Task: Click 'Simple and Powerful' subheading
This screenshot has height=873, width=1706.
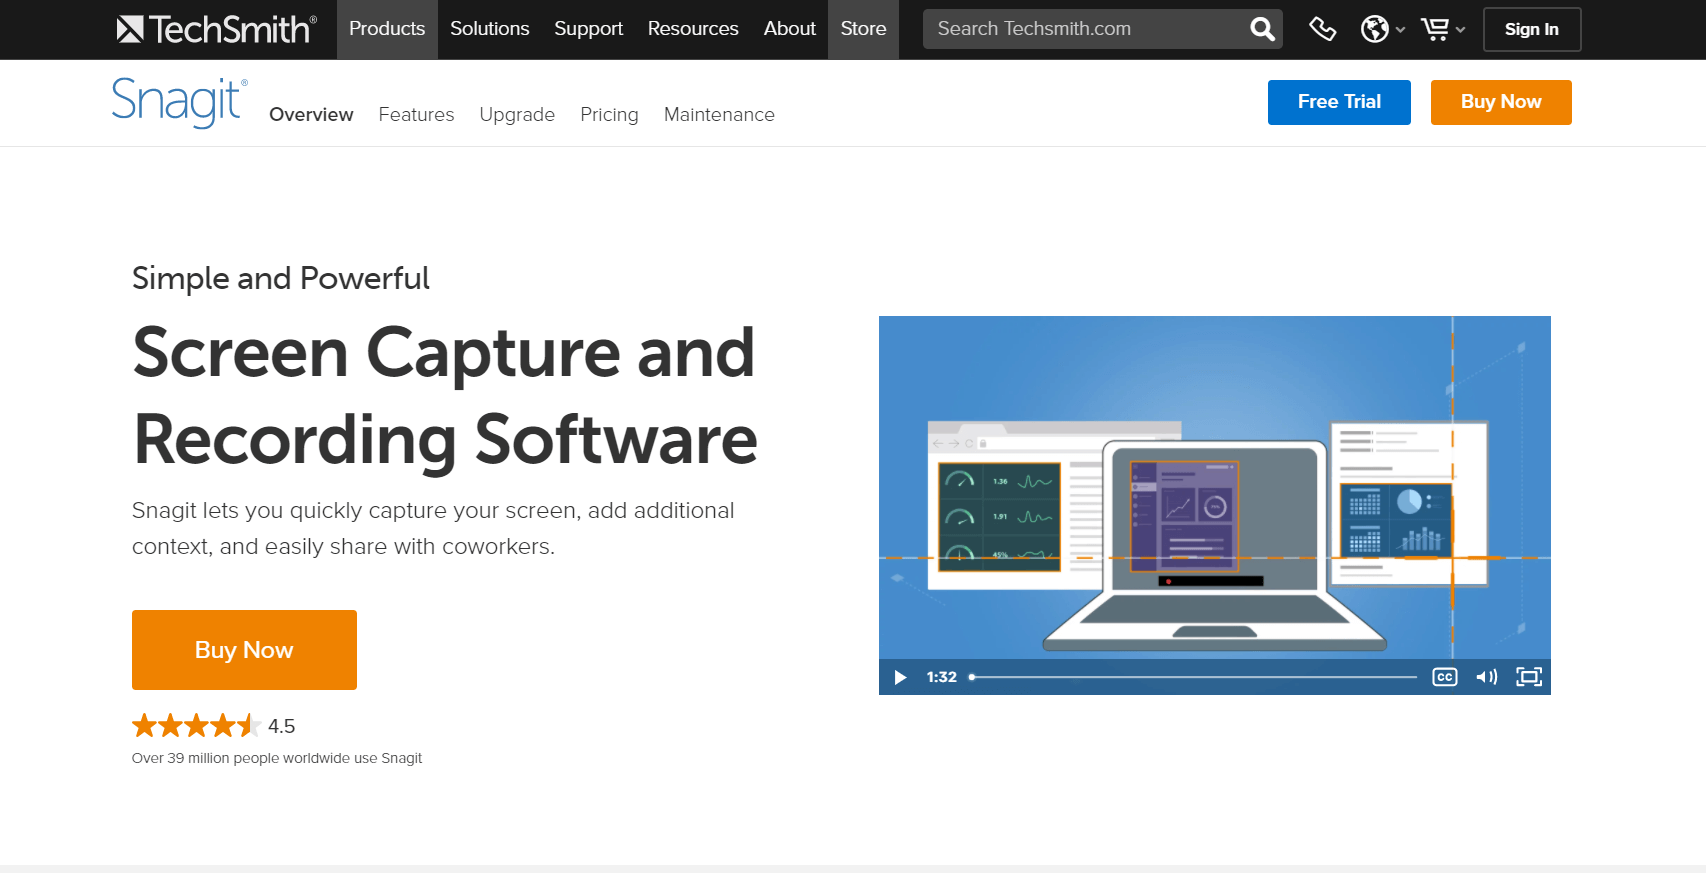Action: tap(281, 278)
